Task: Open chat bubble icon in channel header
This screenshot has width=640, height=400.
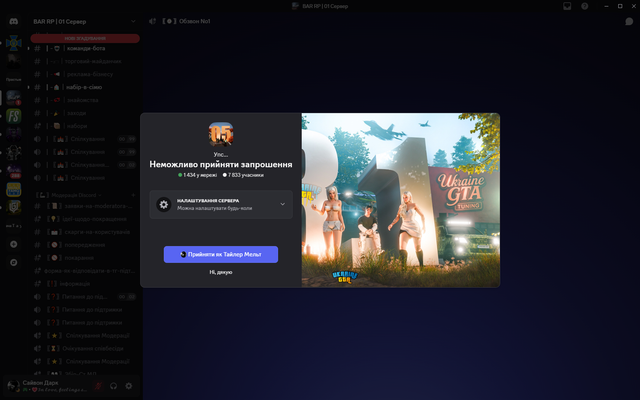Action: 629,21
